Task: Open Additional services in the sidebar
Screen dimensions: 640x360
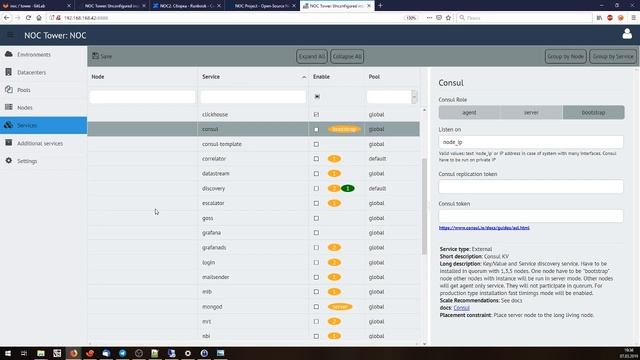Action: pos(43,143)
